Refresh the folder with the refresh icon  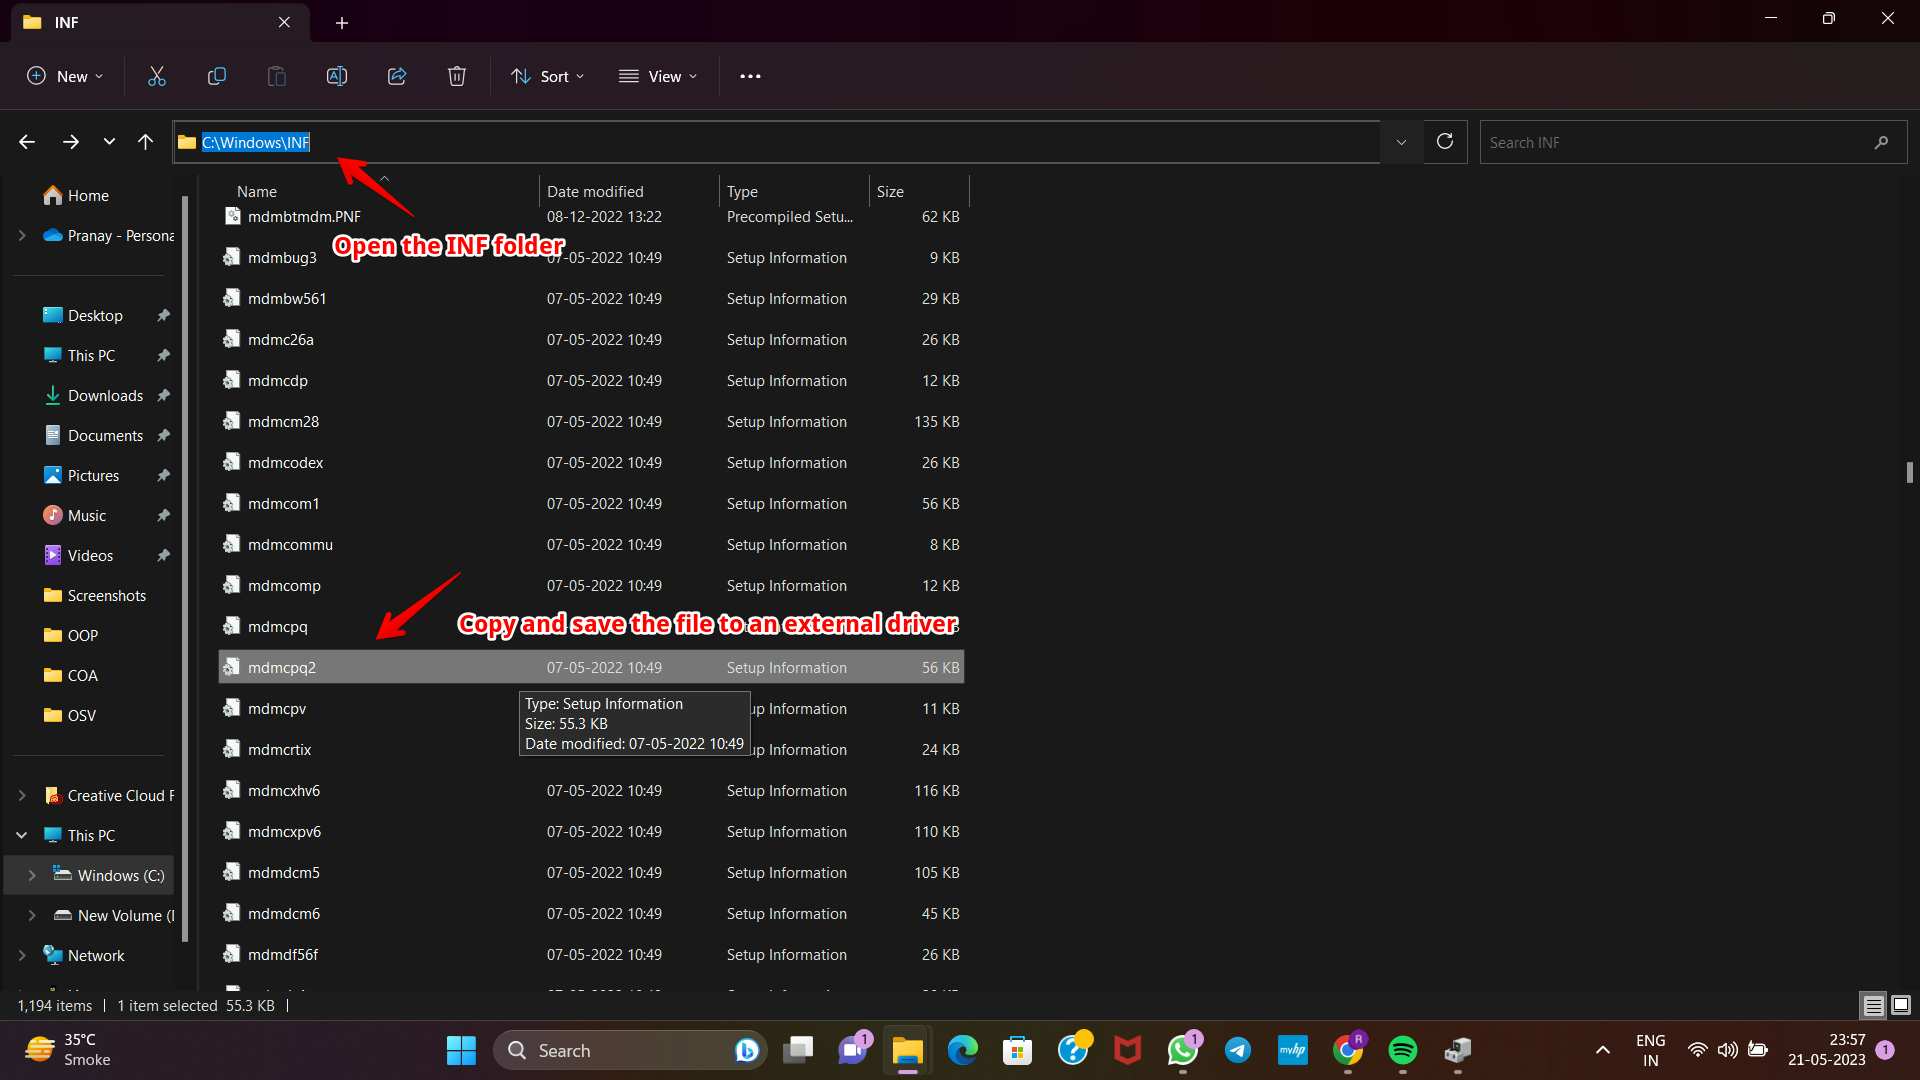(x=1445, y=142)
